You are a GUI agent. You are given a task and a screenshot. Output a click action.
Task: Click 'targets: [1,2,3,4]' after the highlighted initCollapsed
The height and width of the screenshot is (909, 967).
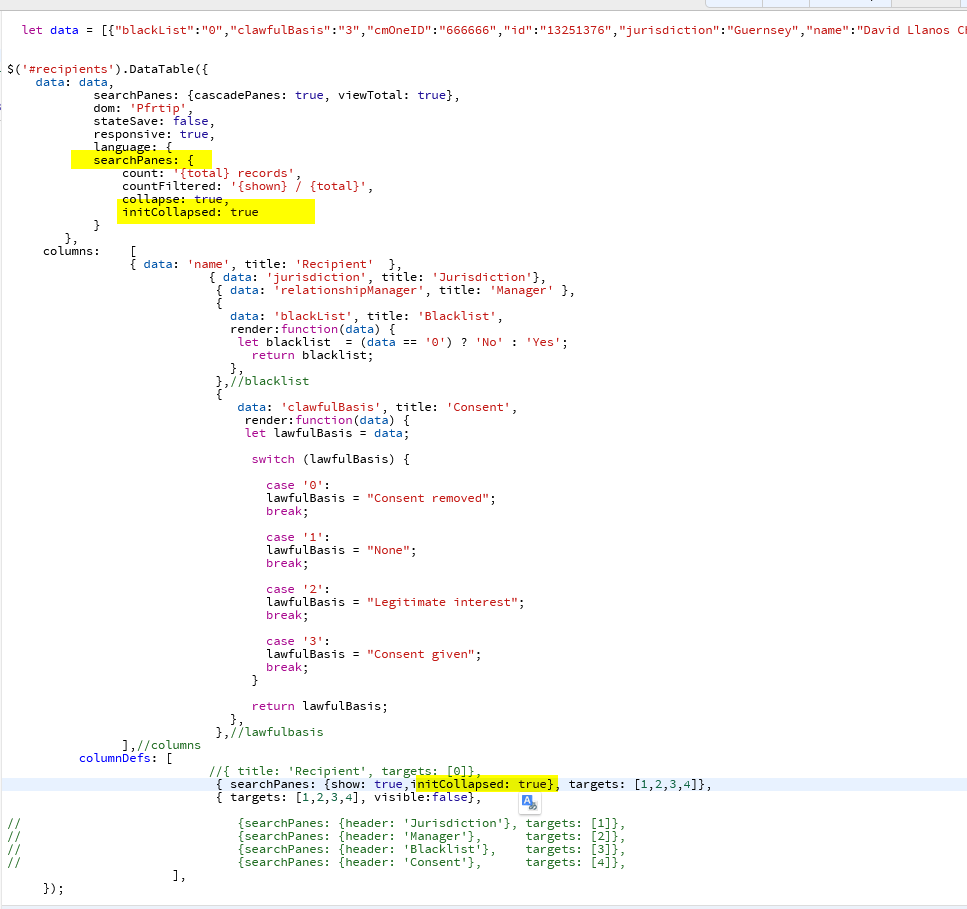click(636, 784)
